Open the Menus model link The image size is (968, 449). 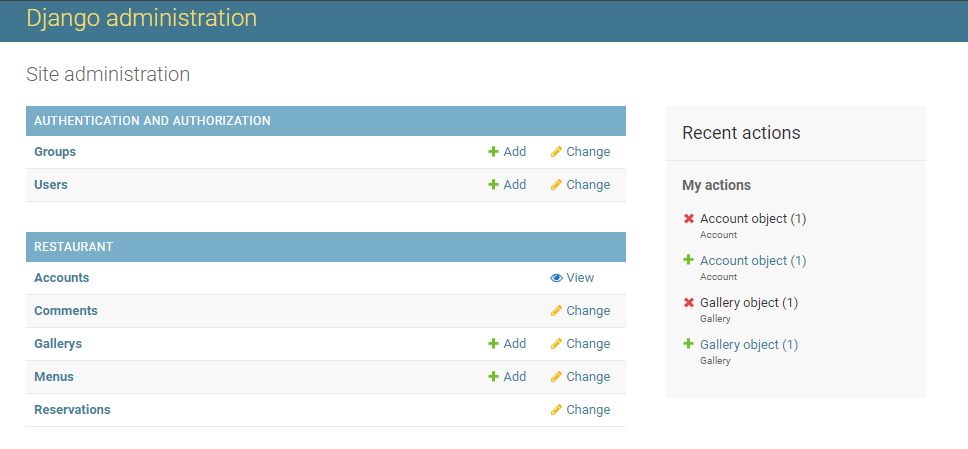pyautogui.click(x=54, y=377)
